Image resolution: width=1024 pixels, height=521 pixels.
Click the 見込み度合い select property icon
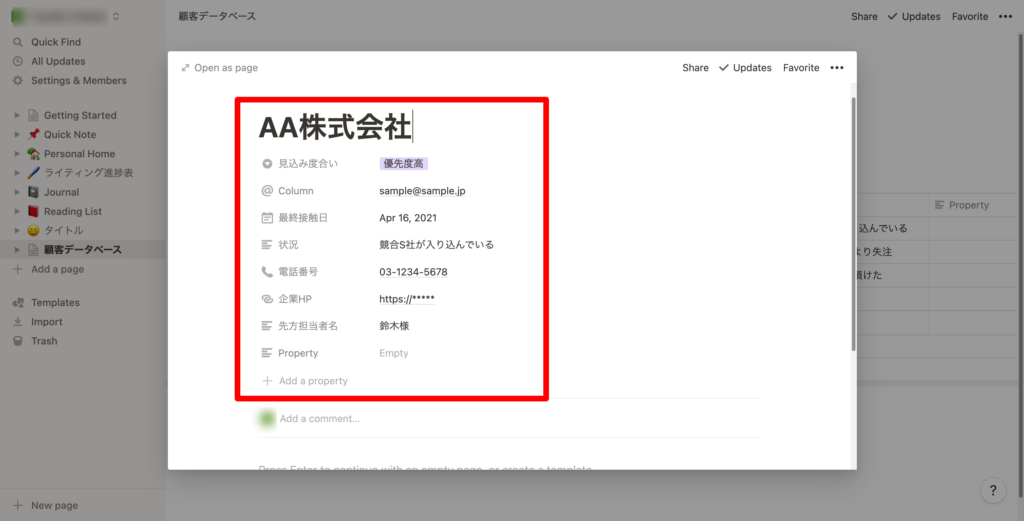coord(266,164)
